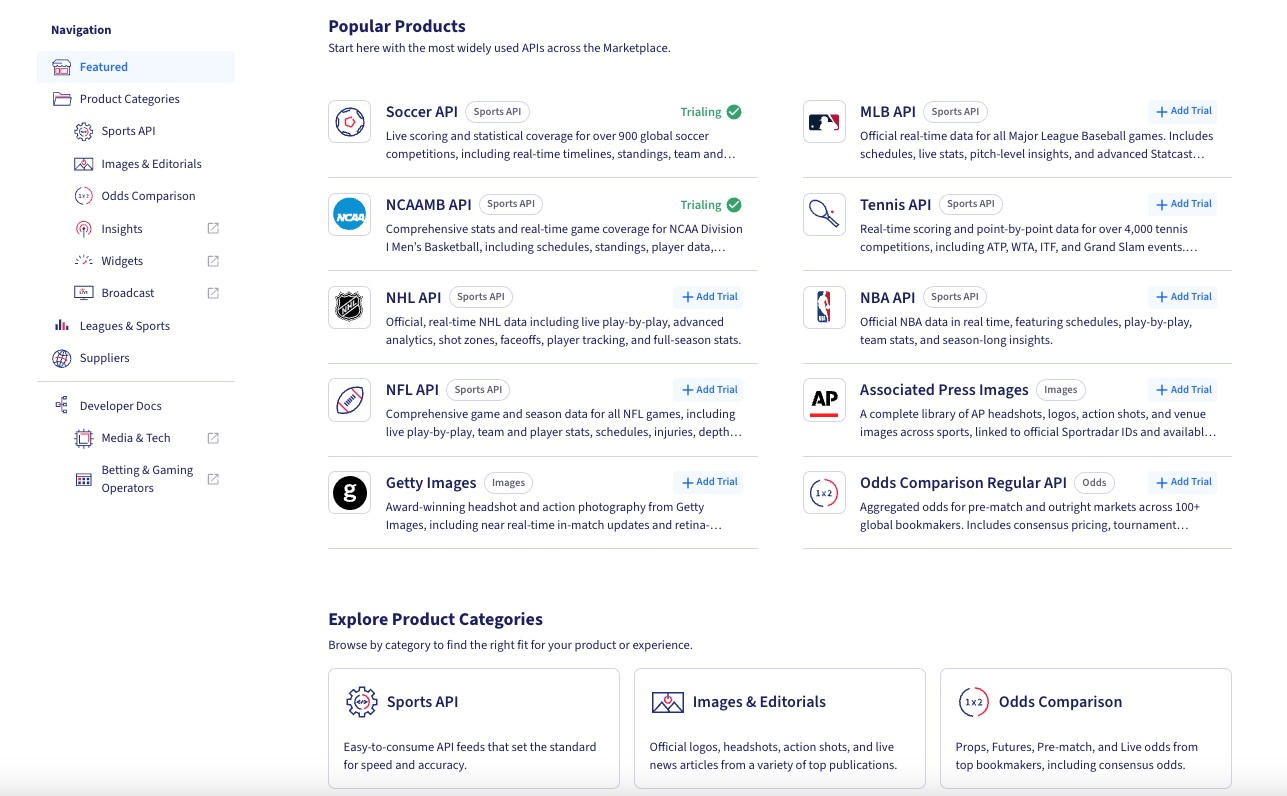The width and height of the screenshot is (1287, 796).
Task: Click the Sports API gear icon in sidebar
Action: (x=84, y=131)
